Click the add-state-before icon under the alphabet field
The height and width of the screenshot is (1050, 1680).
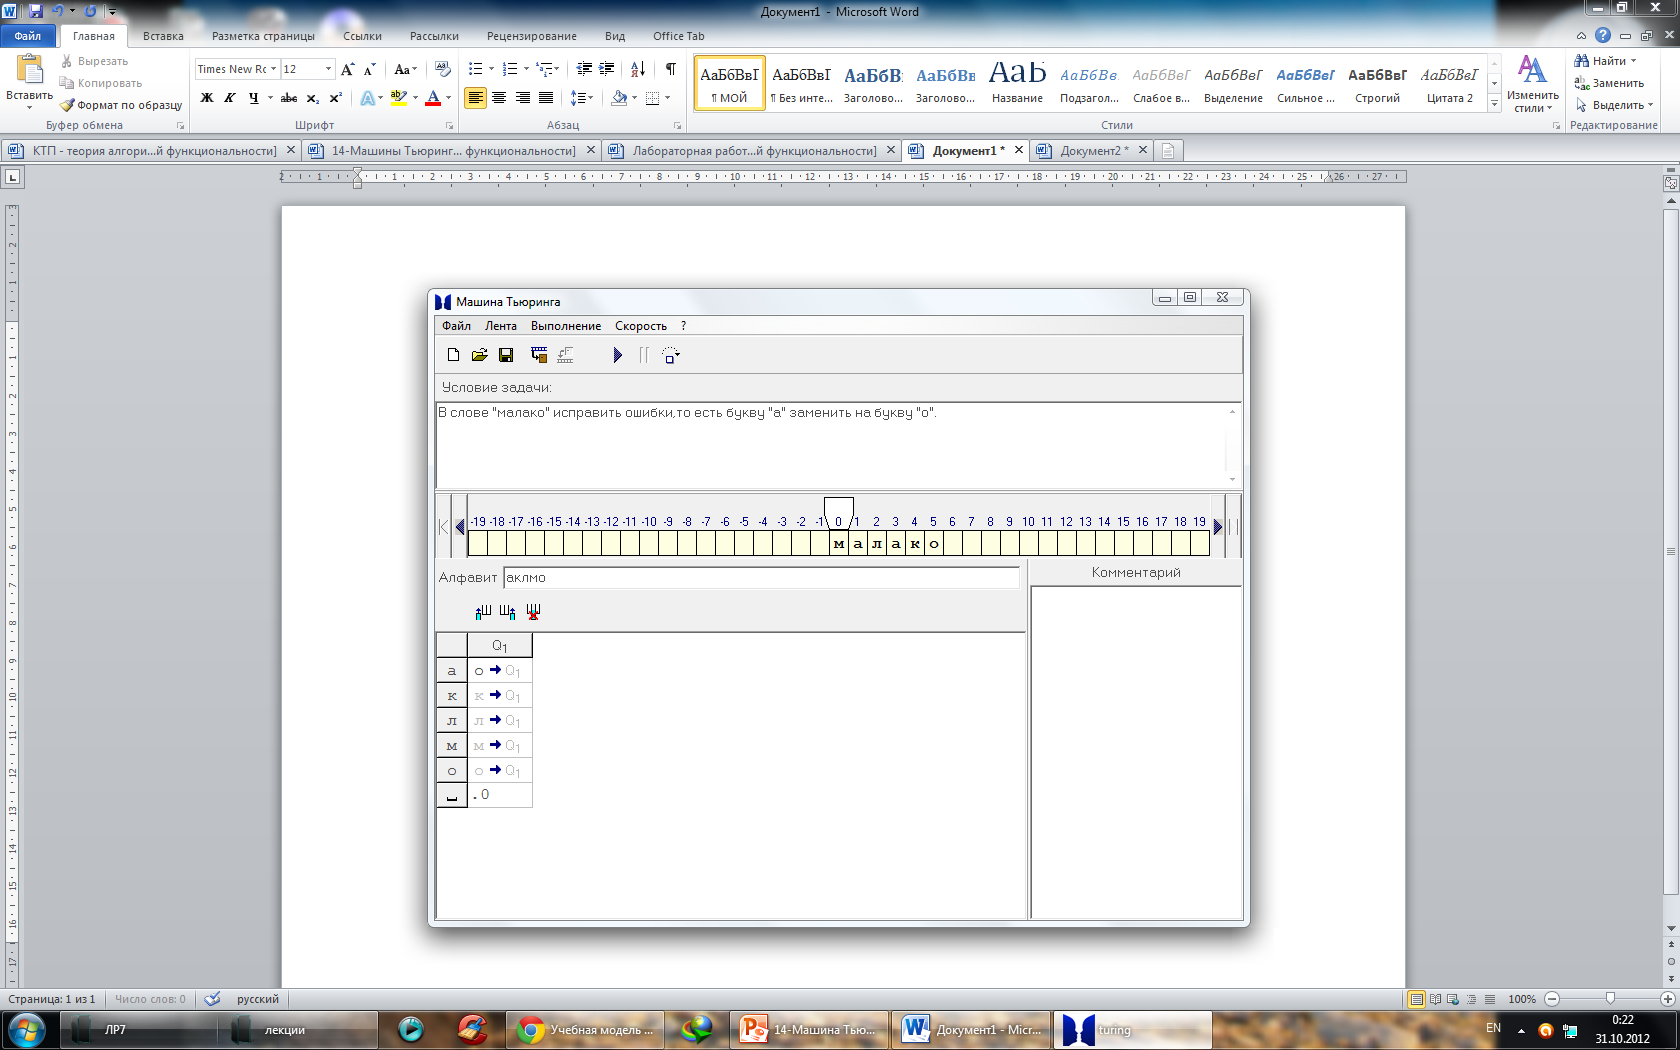483,611
